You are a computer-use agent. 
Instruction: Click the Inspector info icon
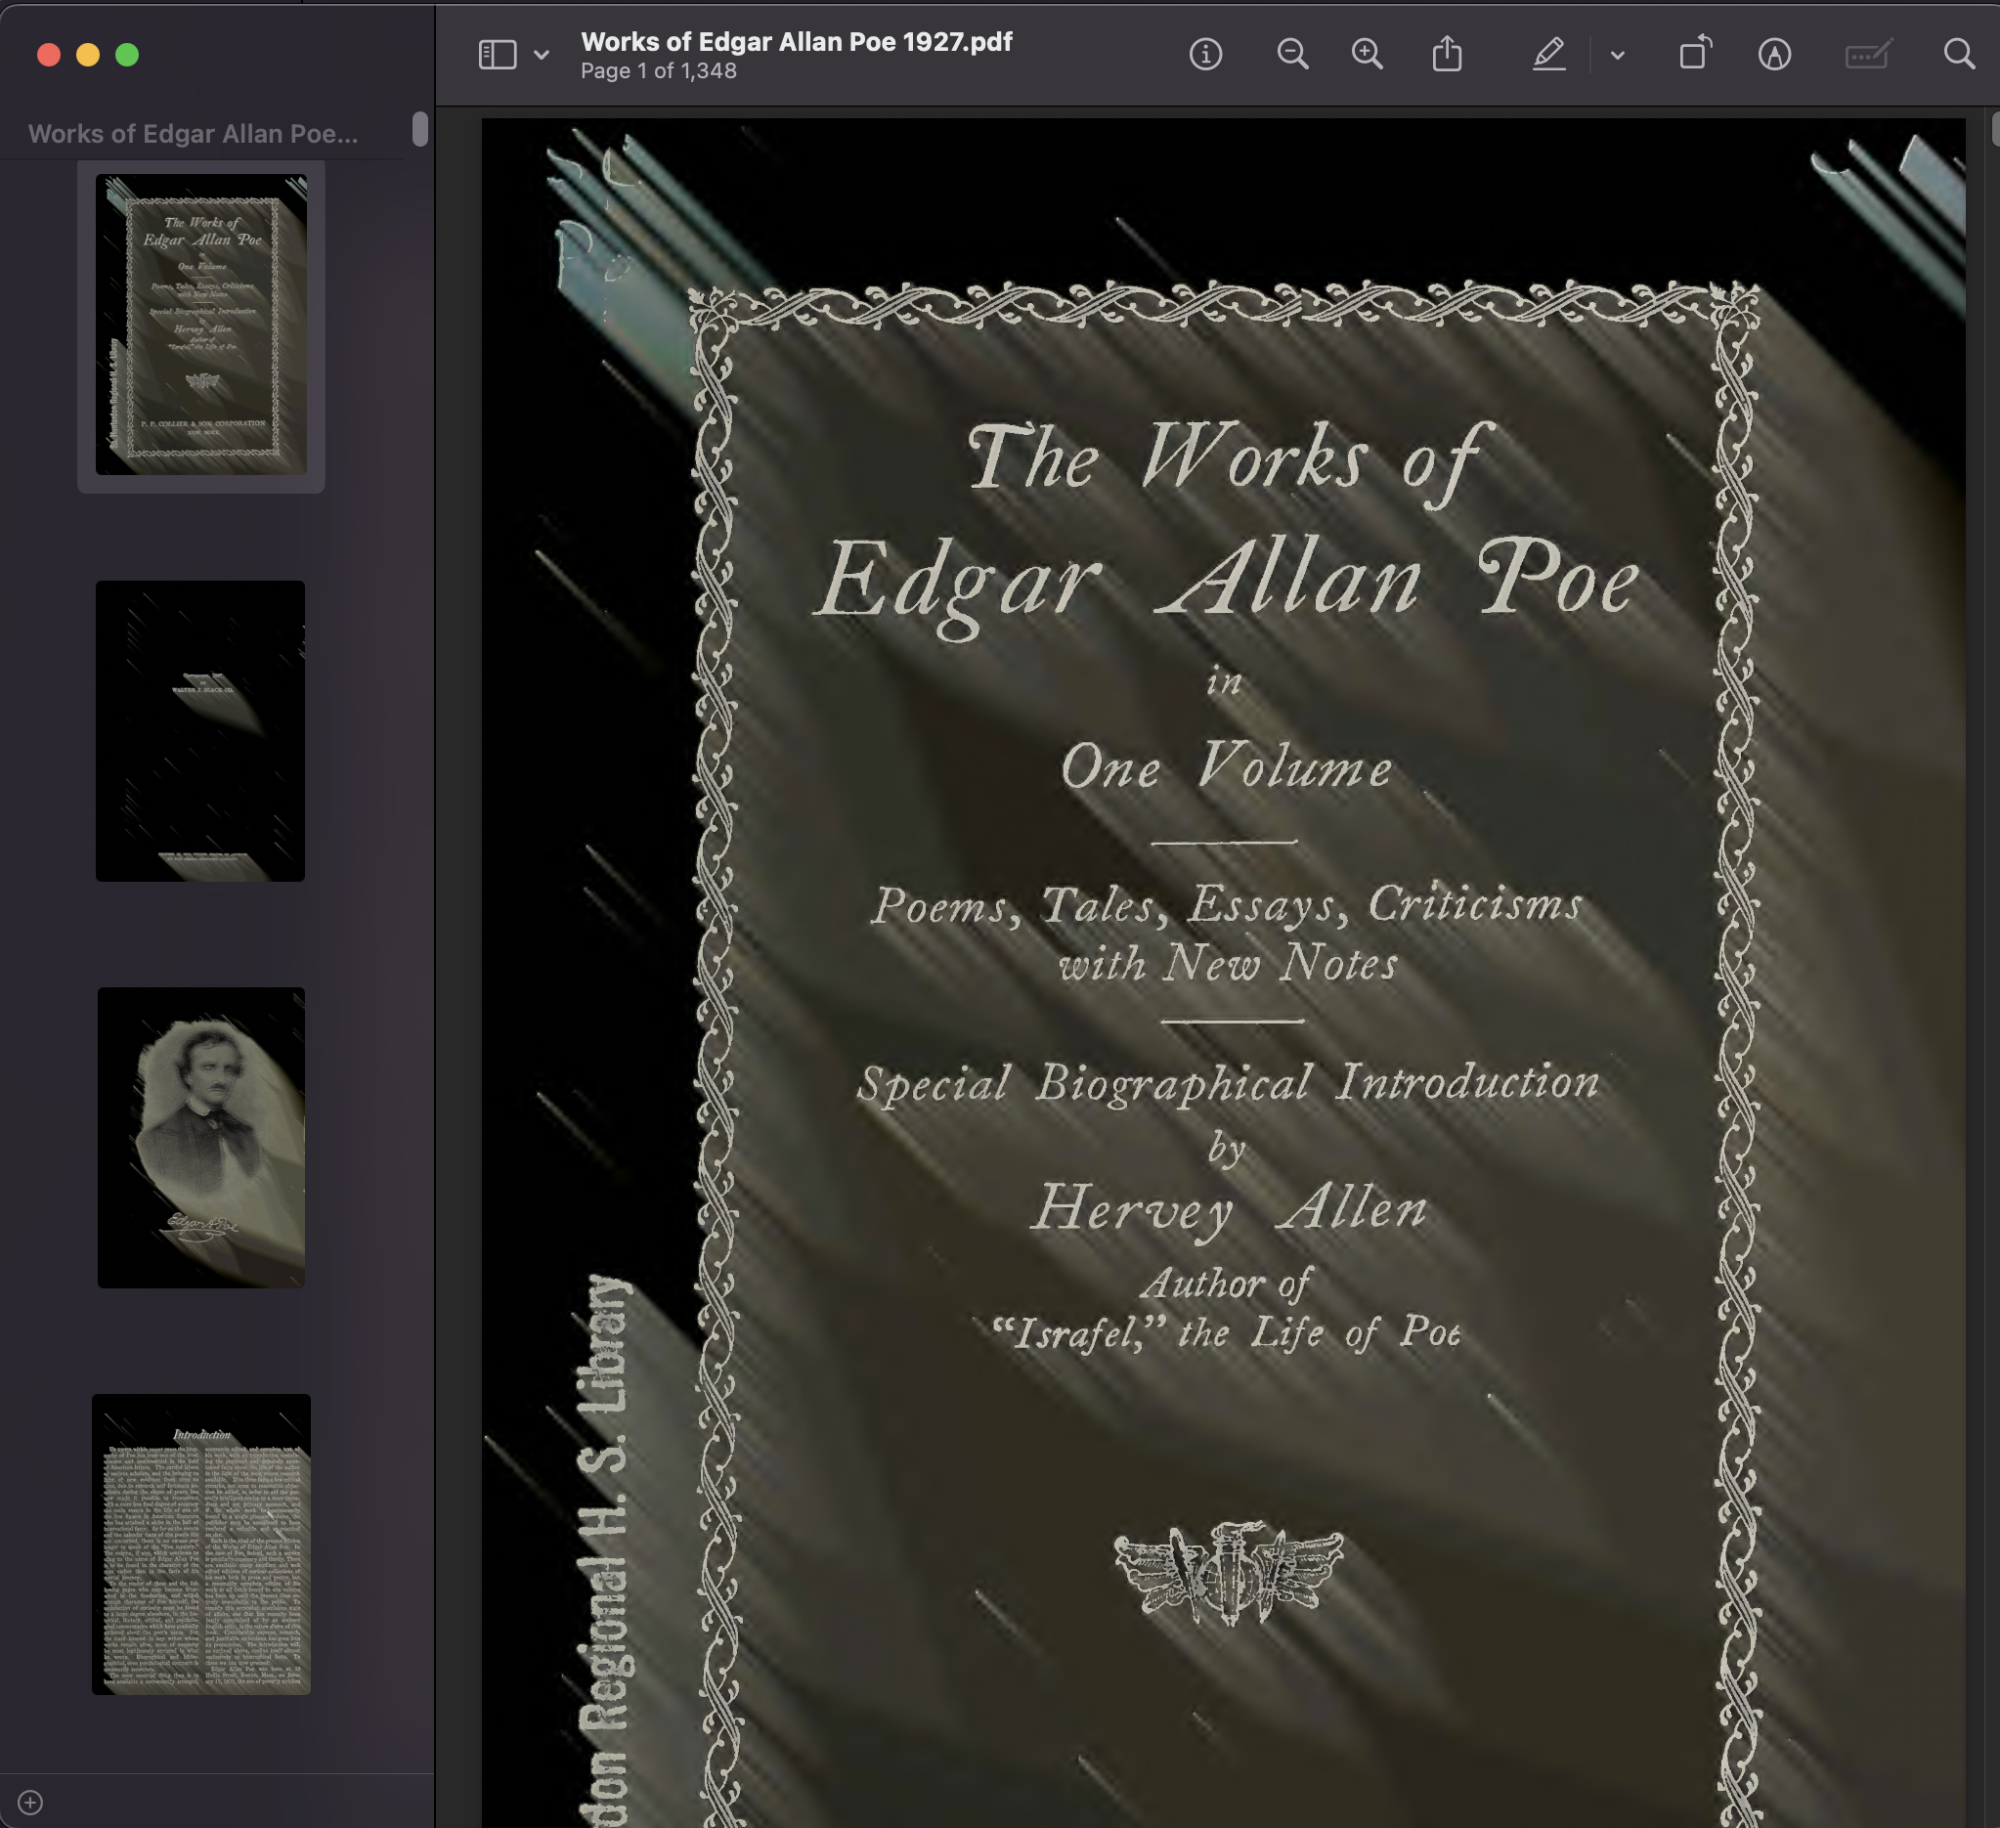[1205, 54]
